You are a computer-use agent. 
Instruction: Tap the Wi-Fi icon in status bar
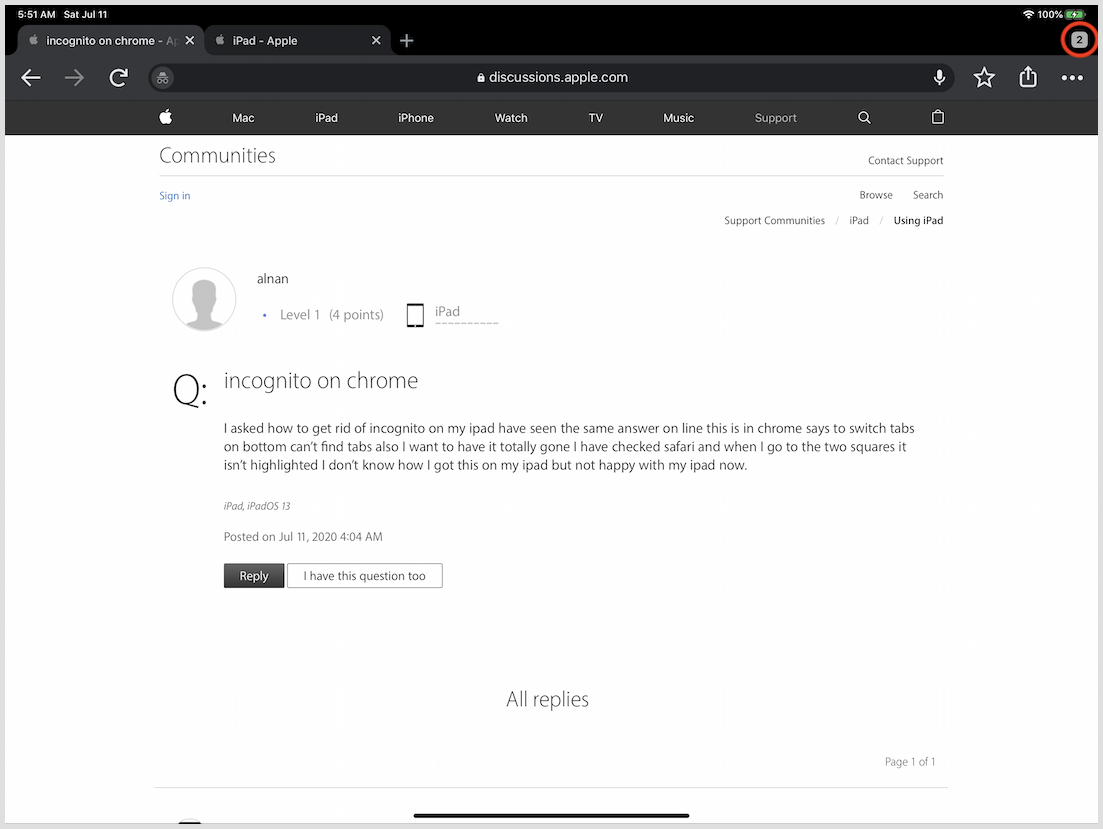coord(1028,14)
